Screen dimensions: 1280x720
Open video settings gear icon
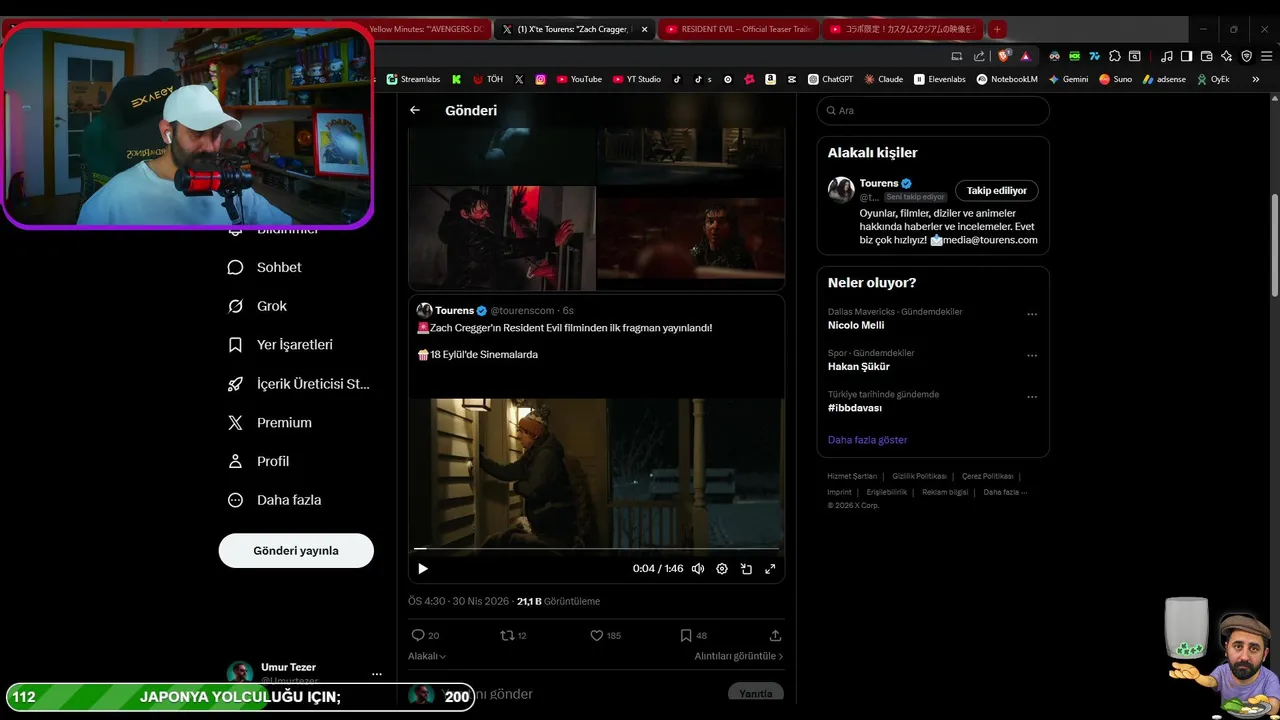coord(722,569)
